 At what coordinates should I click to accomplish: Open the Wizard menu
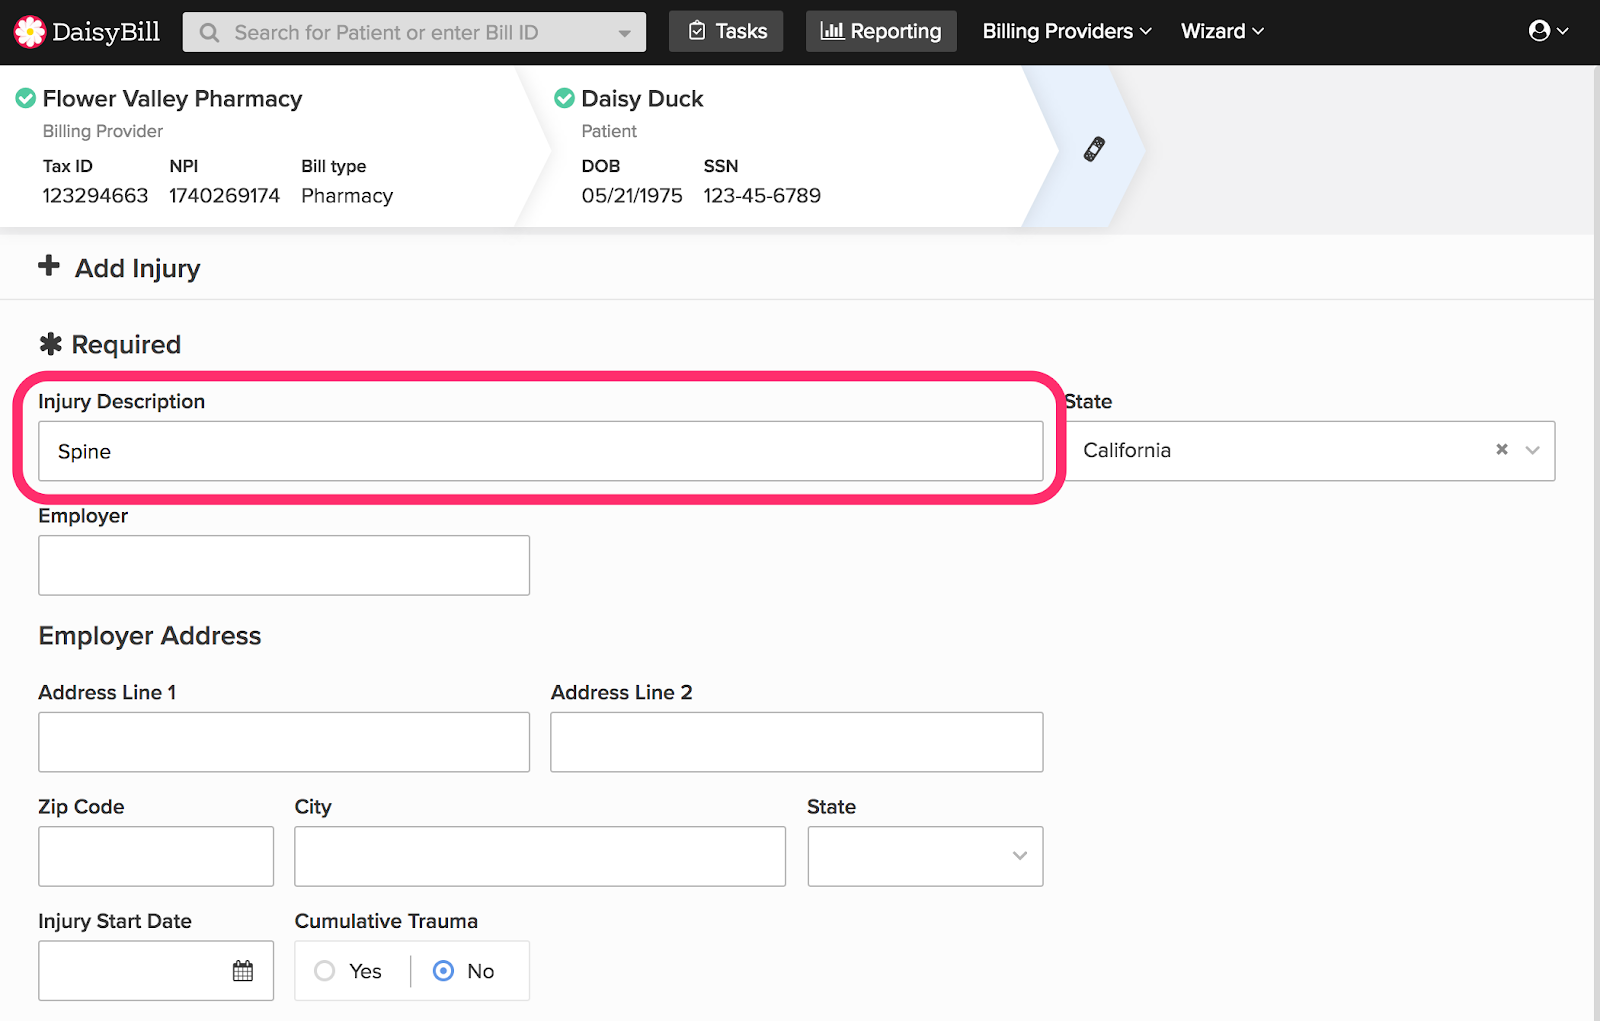1222,32
